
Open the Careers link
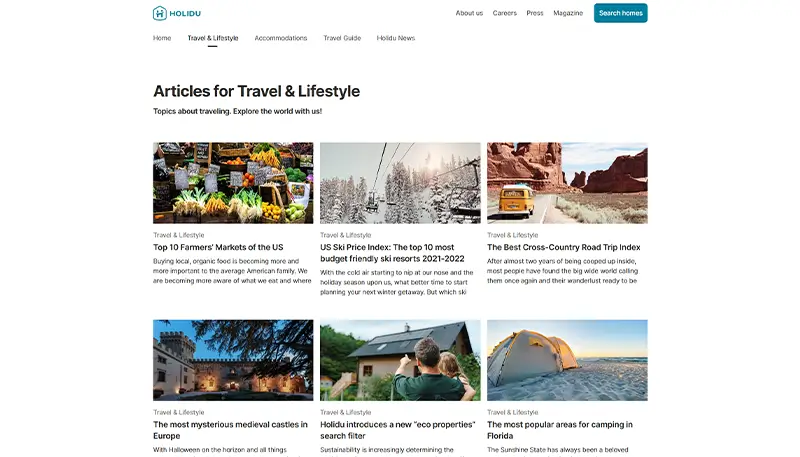coord(505,13)
